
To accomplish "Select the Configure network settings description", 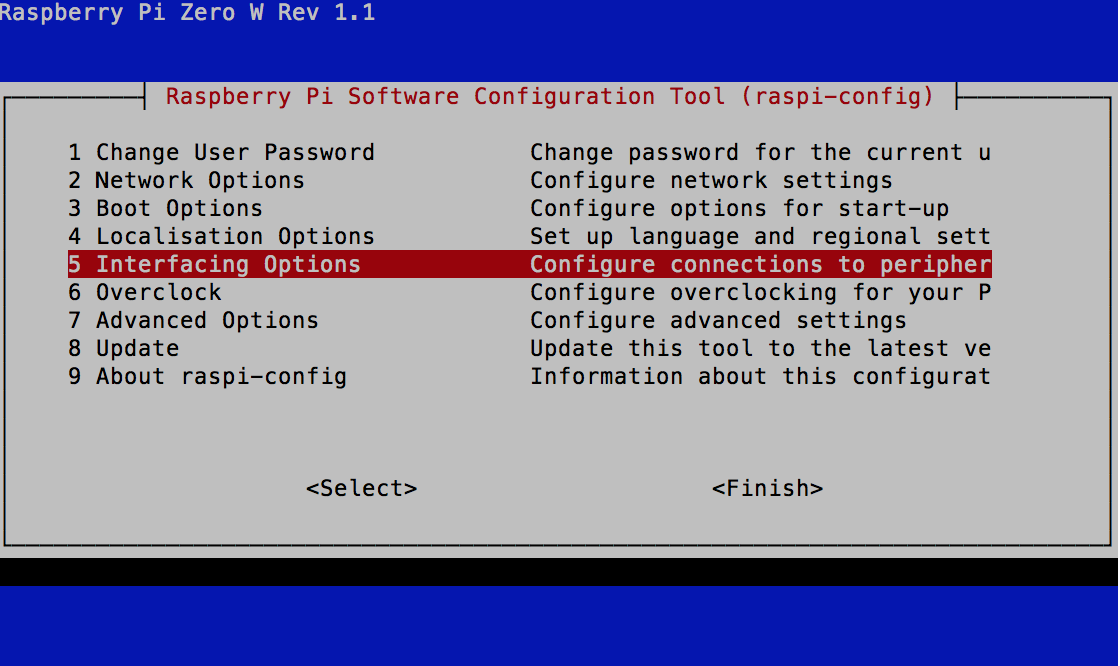I will tap(710, 180).
